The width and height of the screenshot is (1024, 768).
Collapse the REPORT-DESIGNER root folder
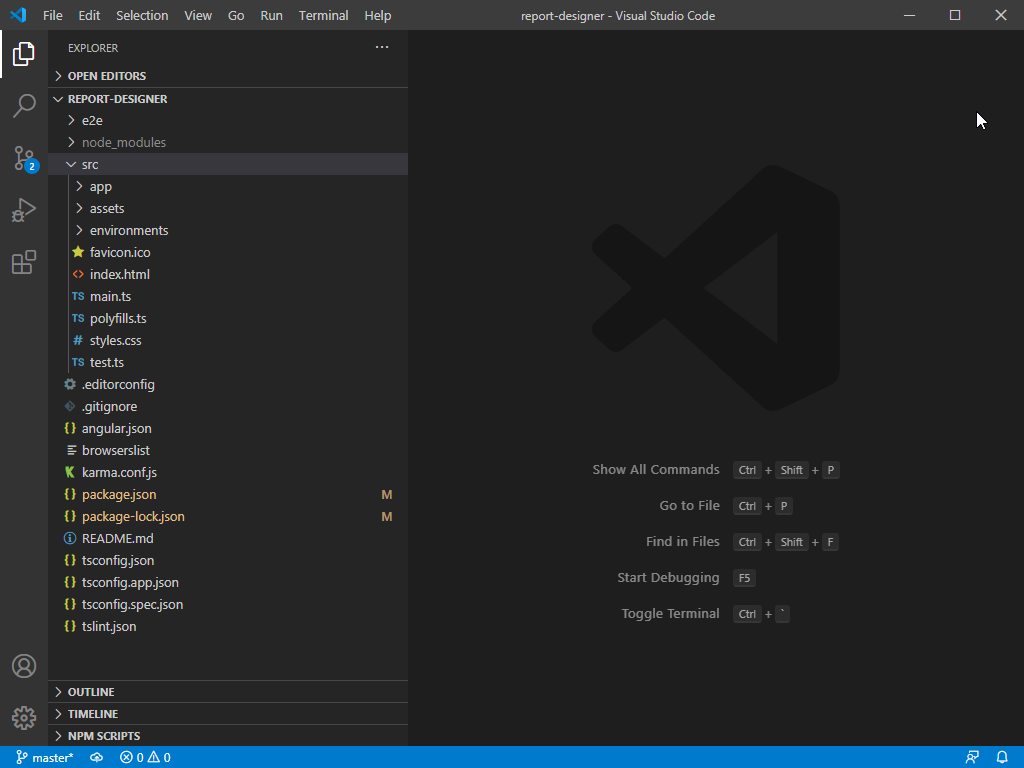[228, 99]
